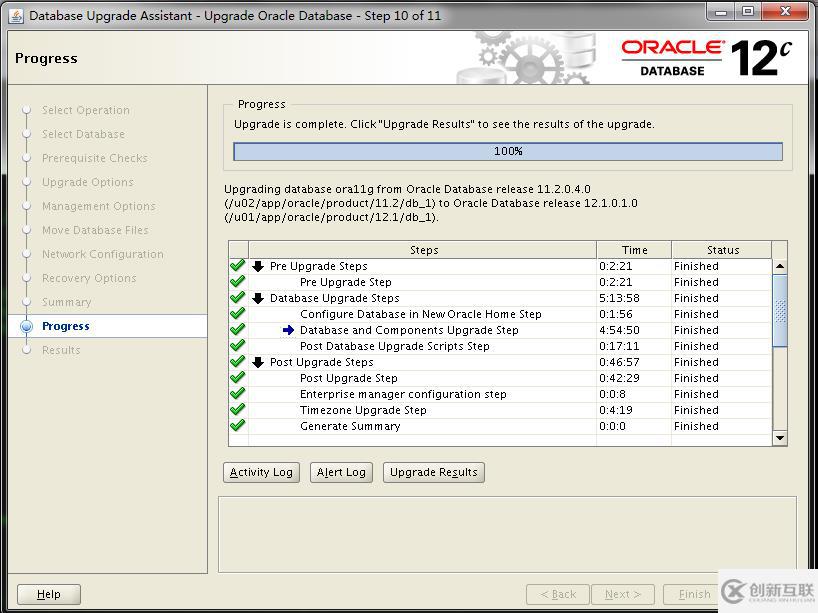This screenshot has height=613, width=818.
Task: Click blue arrow beside Database and Components Upgrade Step
Action: (x=288, y=330)
